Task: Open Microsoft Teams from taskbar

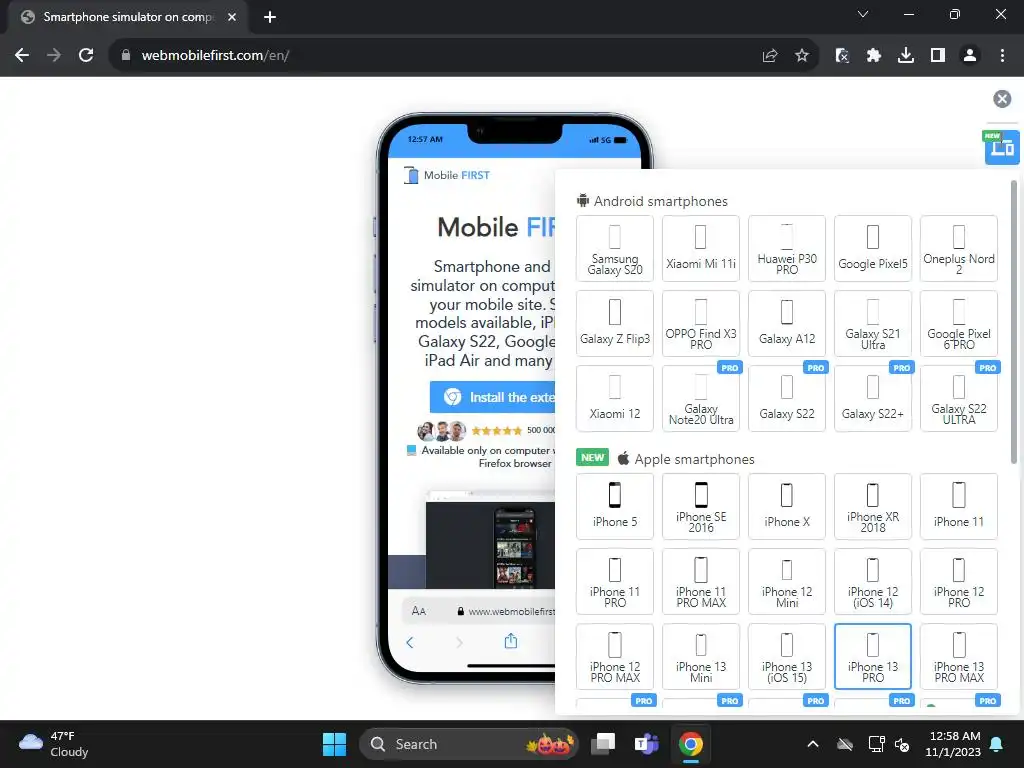Action: click(647, 744)
